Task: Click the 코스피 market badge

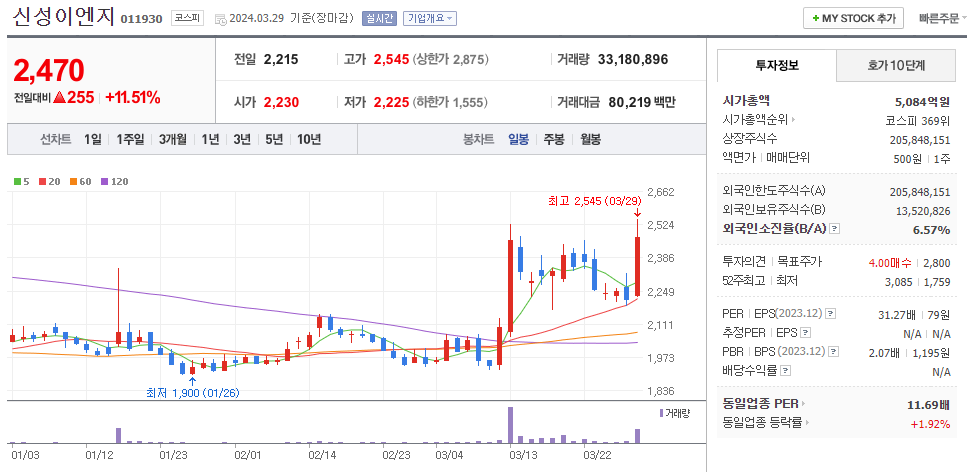Action: (x=187, y=18)
